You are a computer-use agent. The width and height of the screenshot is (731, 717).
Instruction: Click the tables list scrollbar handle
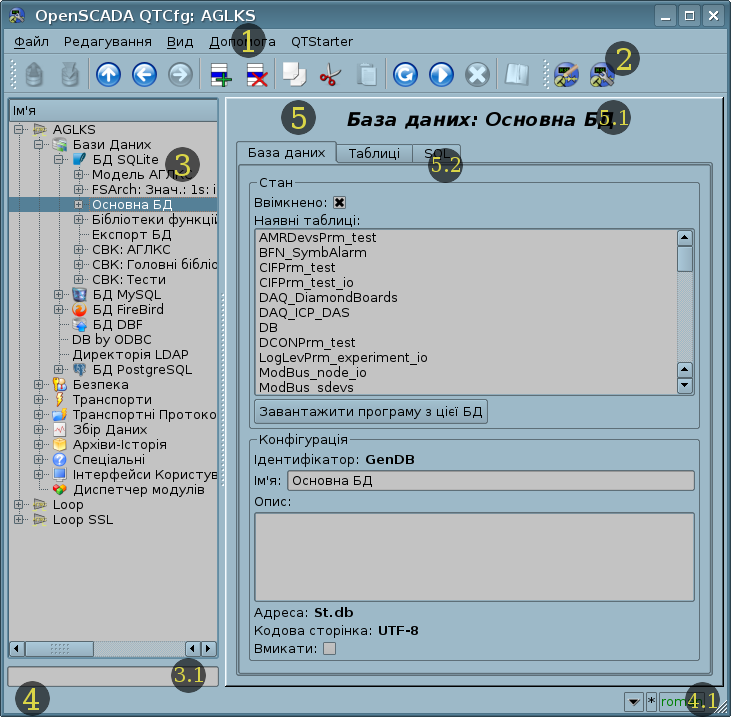click(684, 259)
